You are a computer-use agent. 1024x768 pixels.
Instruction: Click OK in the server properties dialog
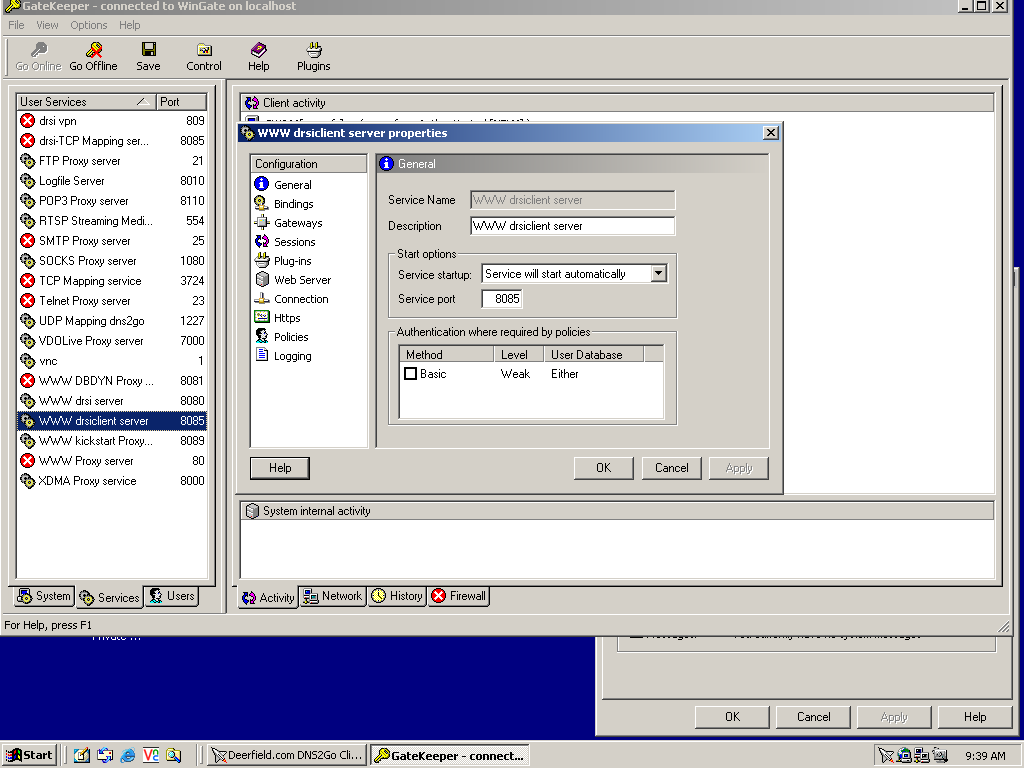pyautogui.click(x=603, y=468)
